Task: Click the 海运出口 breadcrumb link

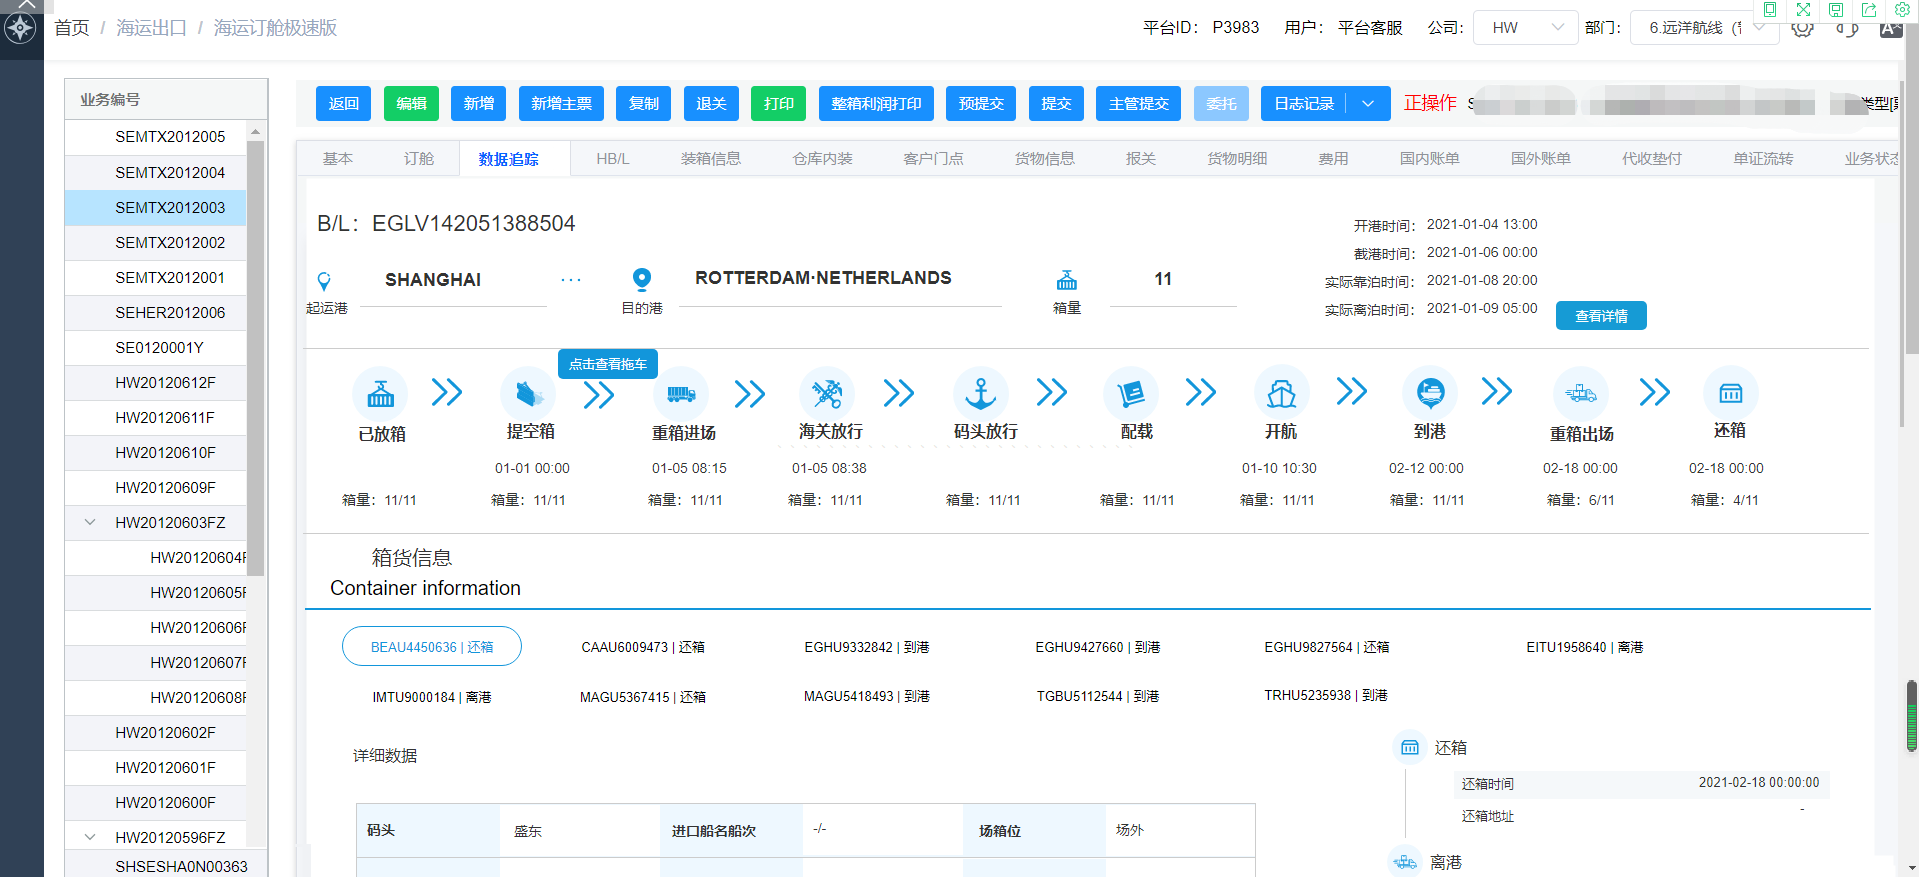Action: (x=151, y=28)
